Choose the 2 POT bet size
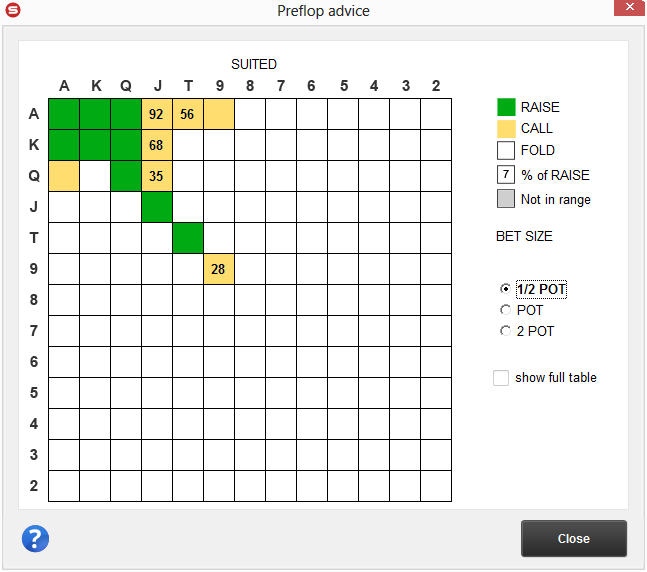This screenshot has width=647, height=572. (505, 331)
